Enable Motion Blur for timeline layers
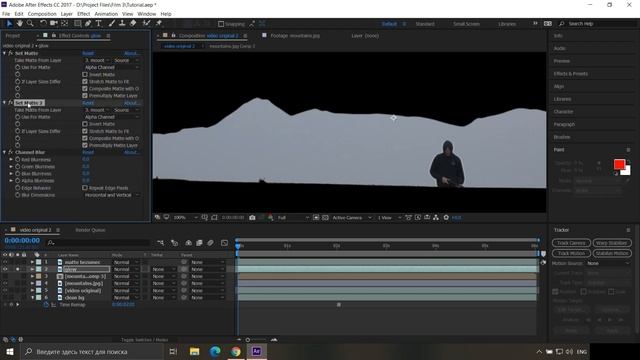Screen dimensions: 640x360 210,243
